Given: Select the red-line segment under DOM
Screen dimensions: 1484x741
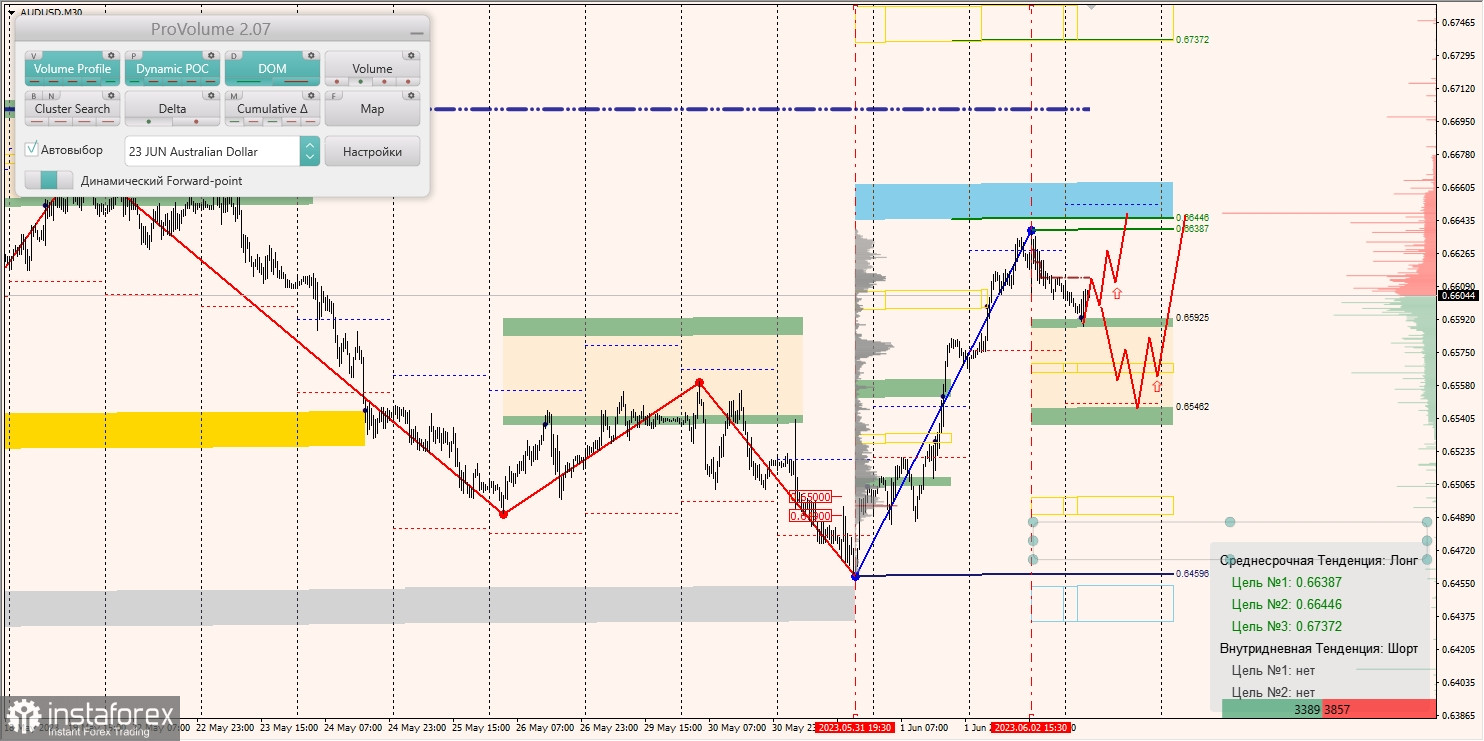Looking at the screenshot, I should (296, 81).
